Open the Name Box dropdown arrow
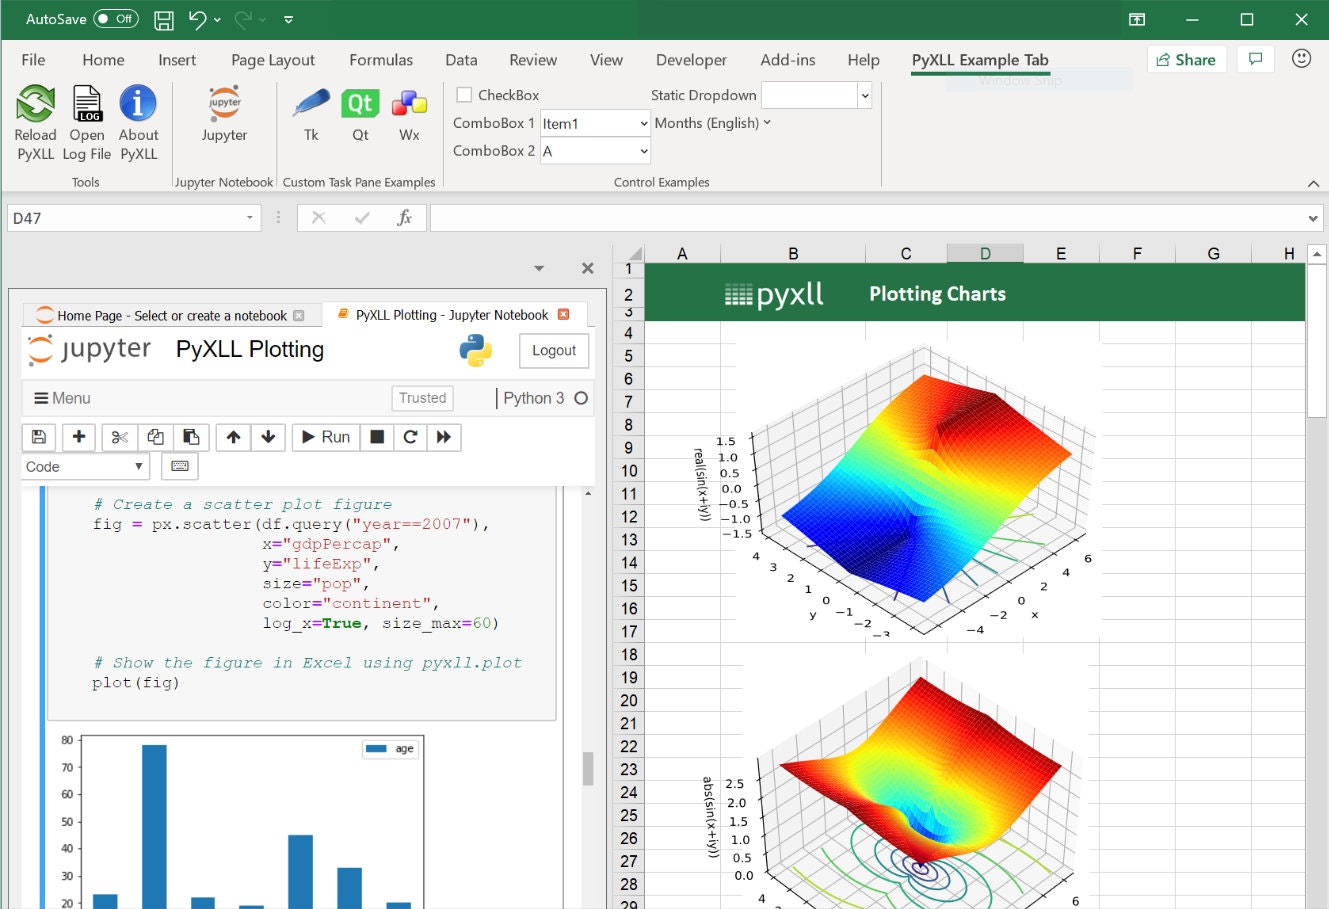The height and width of the screenshot is (909, 1329). pos(250,218)
